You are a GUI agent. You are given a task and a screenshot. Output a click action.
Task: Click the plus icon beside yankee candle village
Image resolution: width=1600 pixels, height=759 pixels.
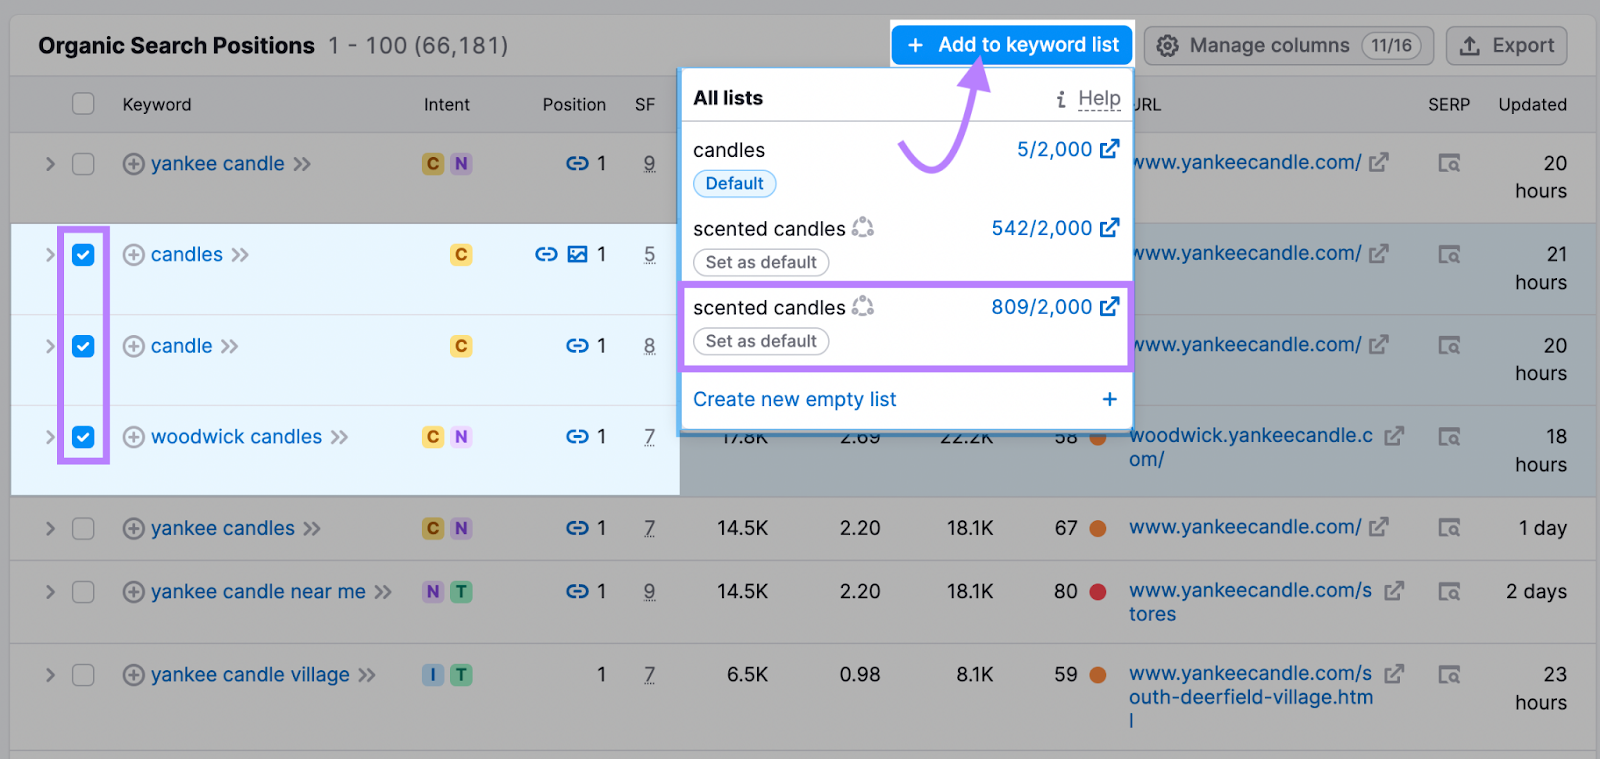click(x=133, y=675)
